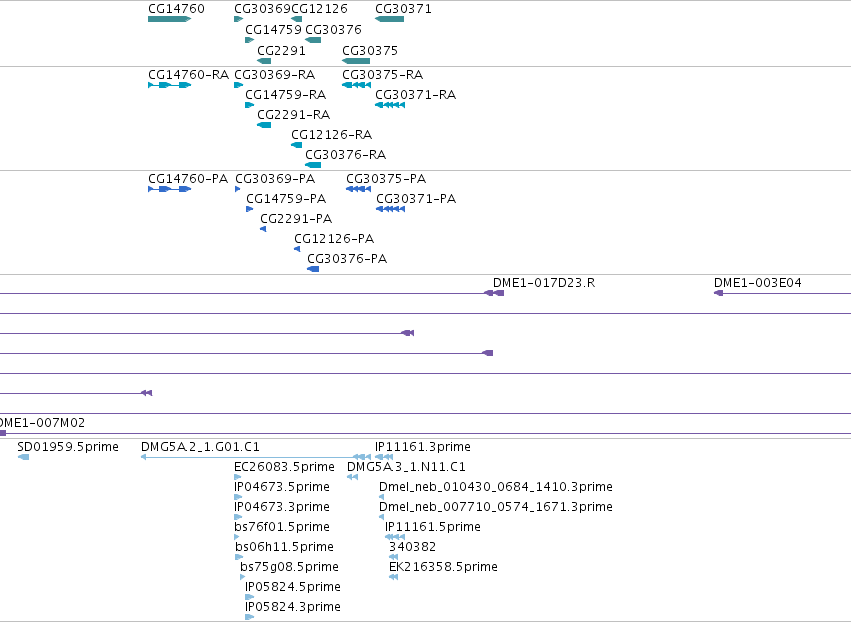Select the CG12126-RA transcript label
Viewport: 851px width, 622px height.
pyautogui.click(x=331, y=135)
